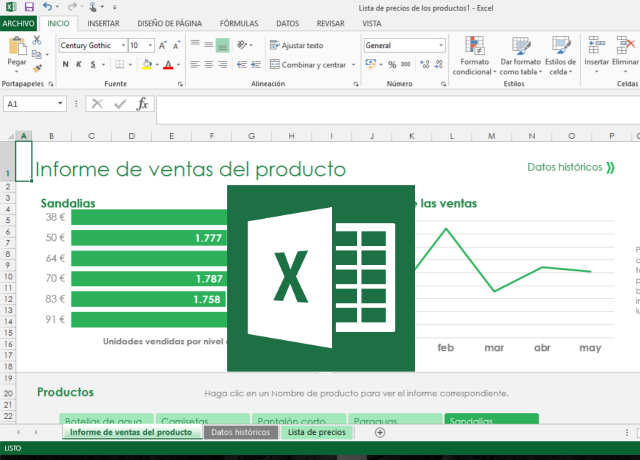
Task: Open General number format dropdown
Action: [441, 45]
